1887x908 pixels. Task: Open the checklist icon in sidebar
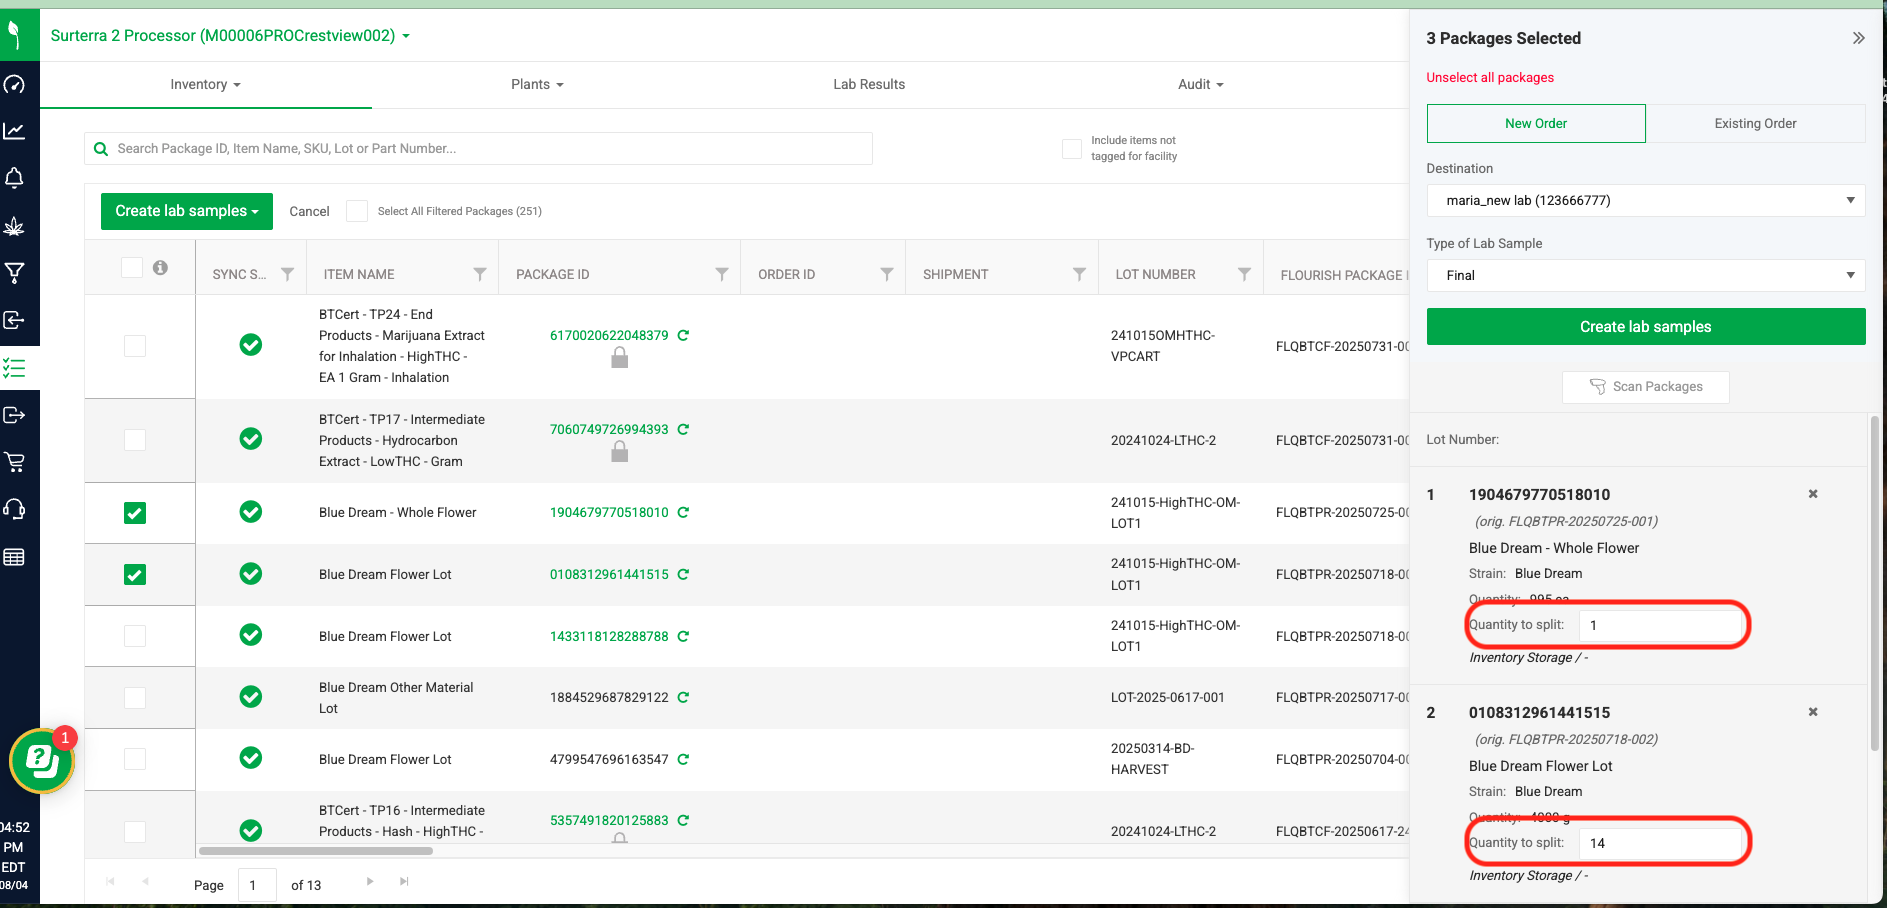point(14,368)
